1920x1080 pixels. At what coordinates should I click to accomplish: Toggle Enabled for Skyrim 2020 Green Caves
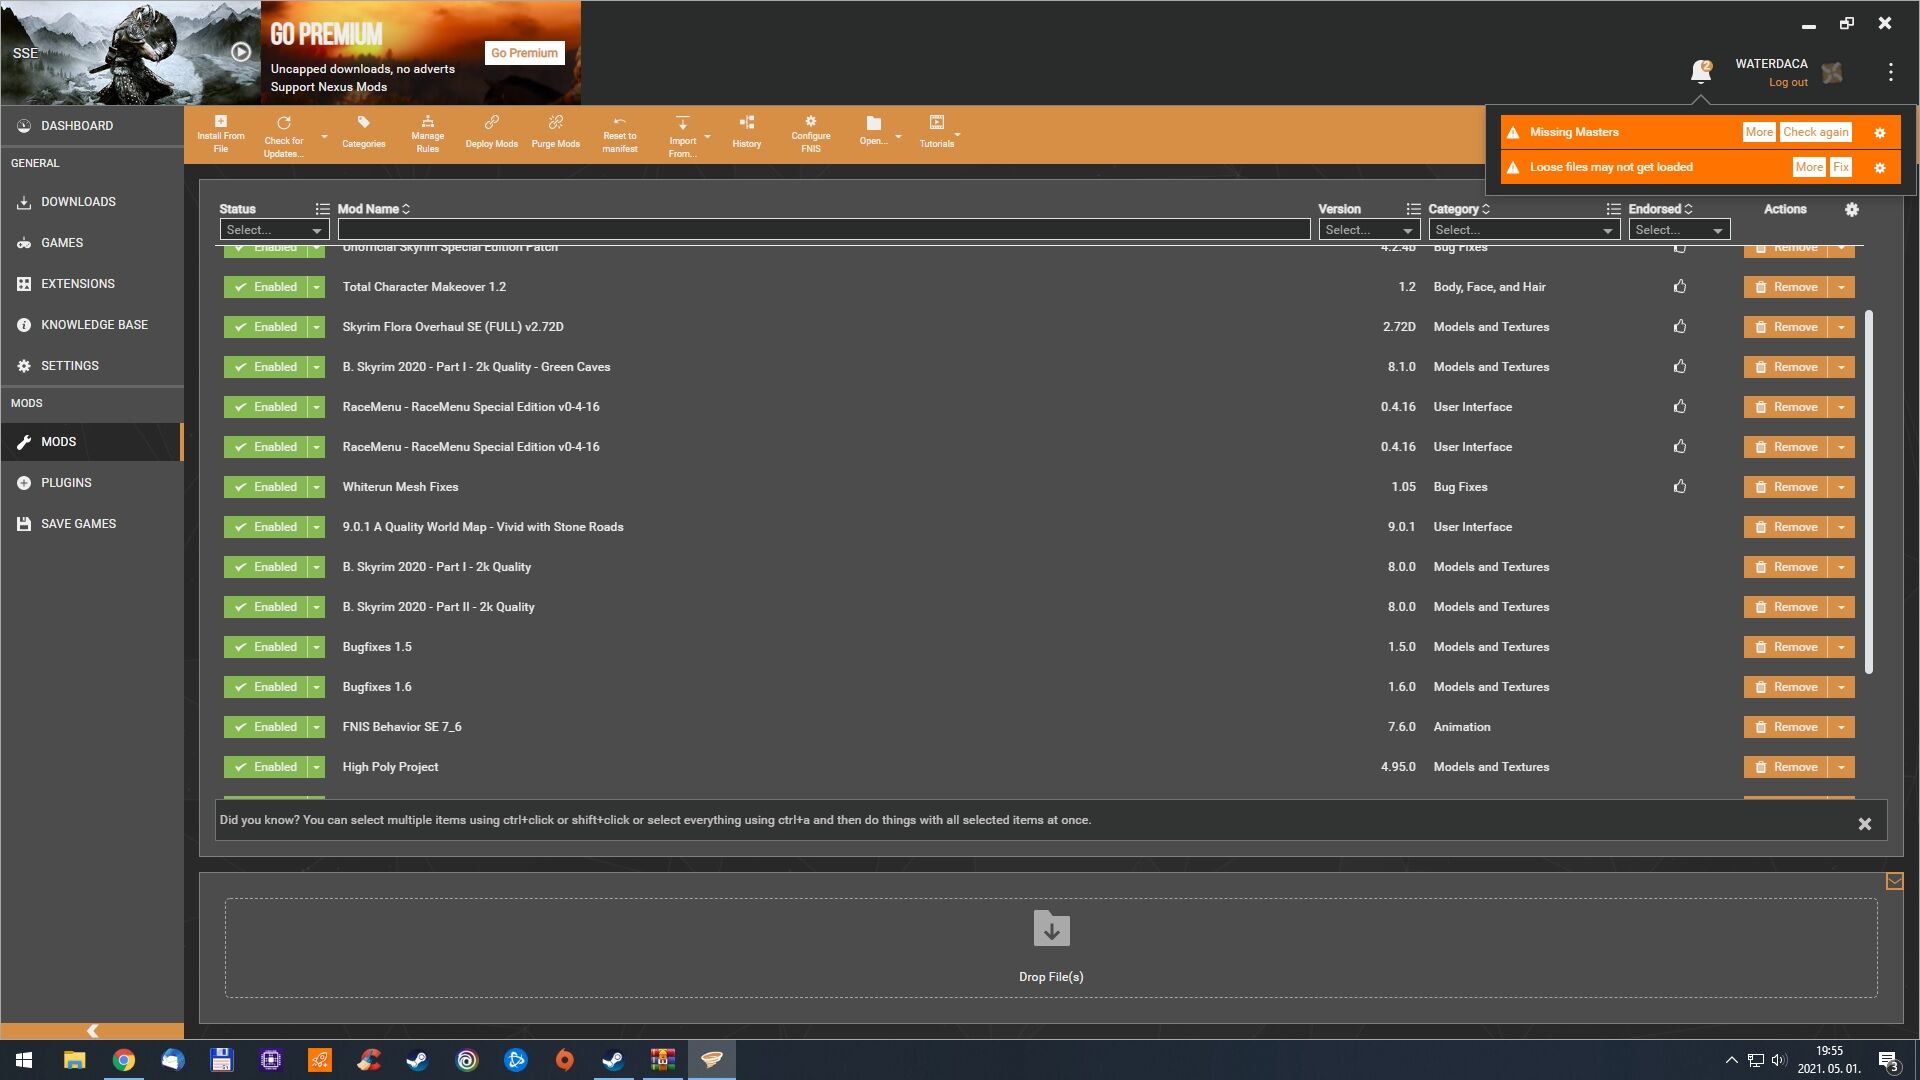265,367
